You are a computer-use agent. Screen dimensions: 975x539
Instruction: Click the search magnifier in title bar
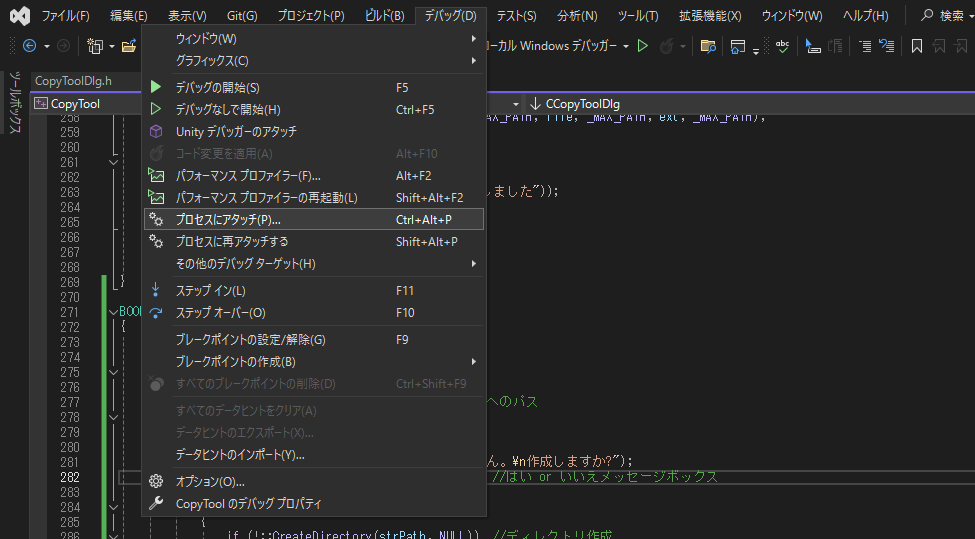pyautogui.click(x=928, y=16)
